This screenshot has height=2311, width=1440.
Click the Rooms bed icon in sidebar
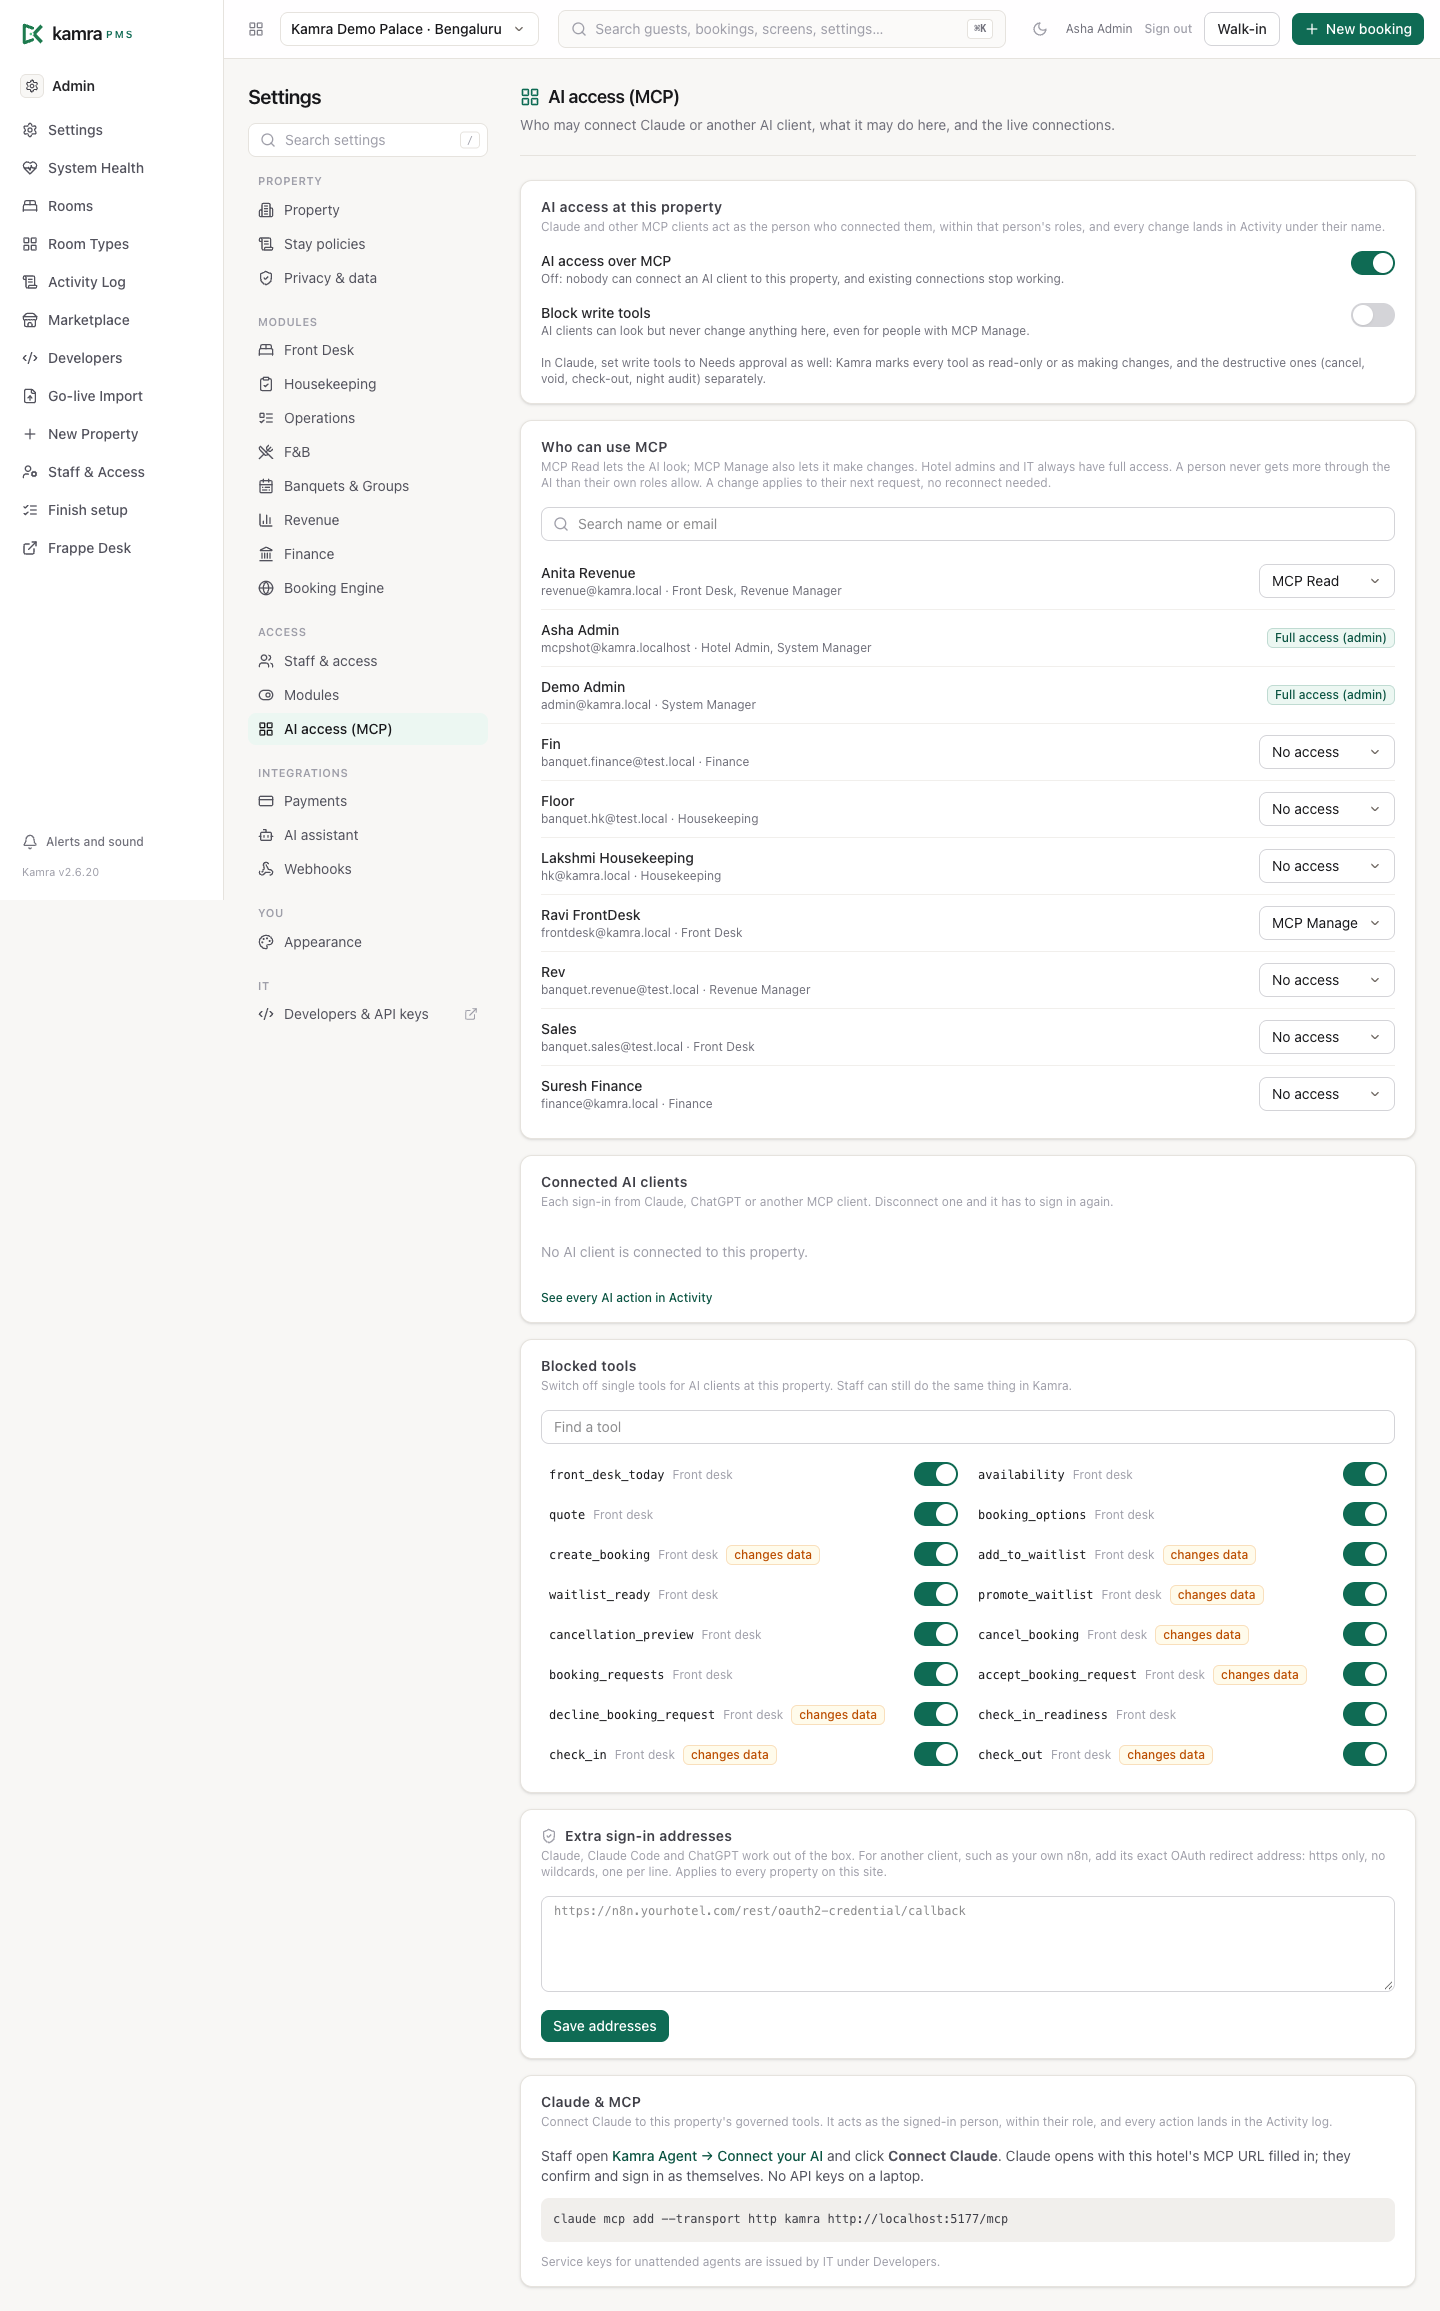coord(30,206)
